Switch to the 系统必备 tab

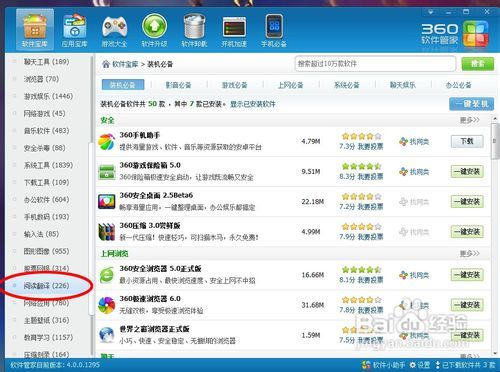click(x=347, y=85)
